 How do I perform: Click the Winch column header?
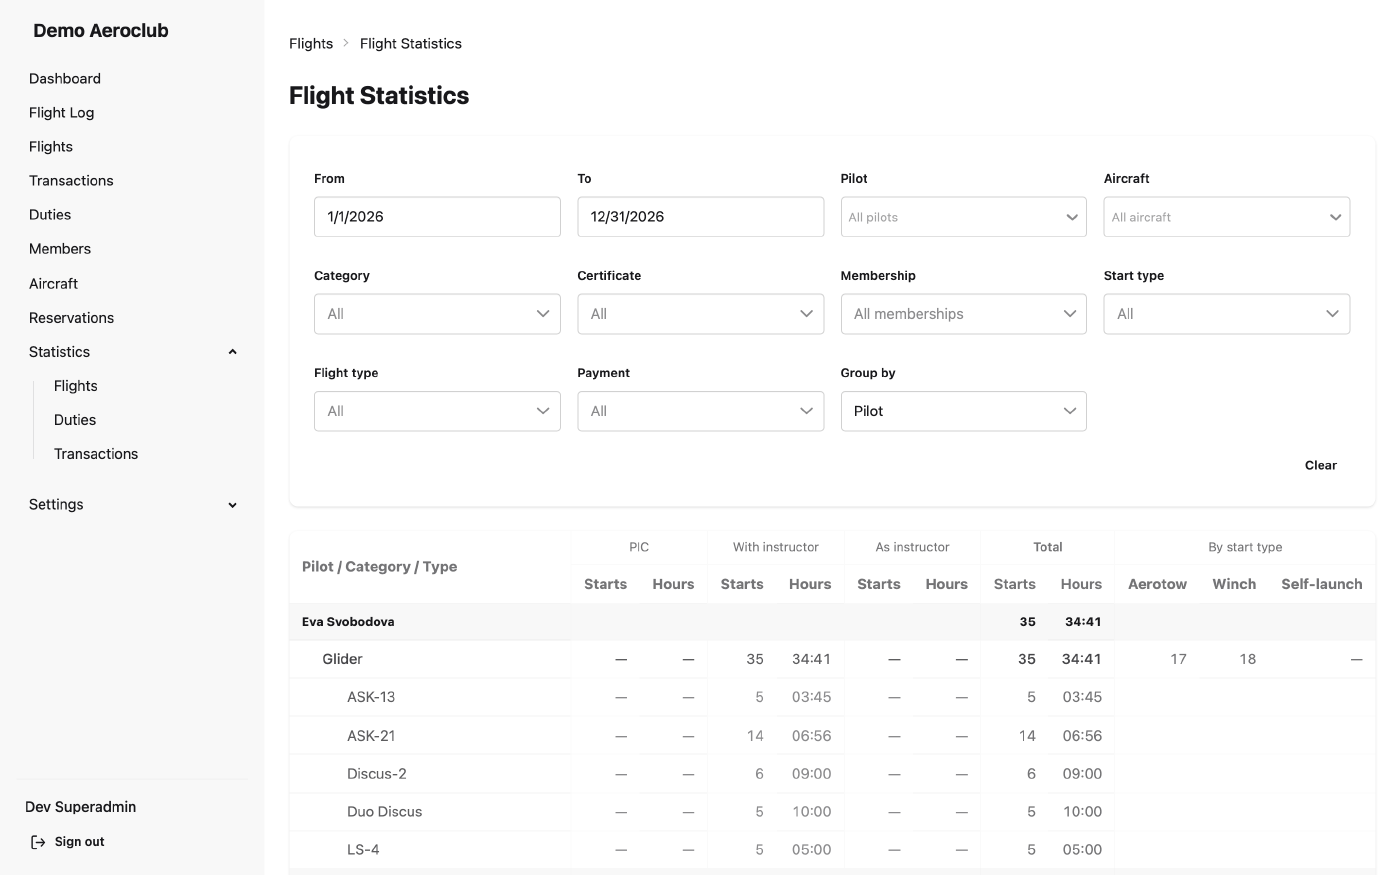click(x=1234, y=584)
